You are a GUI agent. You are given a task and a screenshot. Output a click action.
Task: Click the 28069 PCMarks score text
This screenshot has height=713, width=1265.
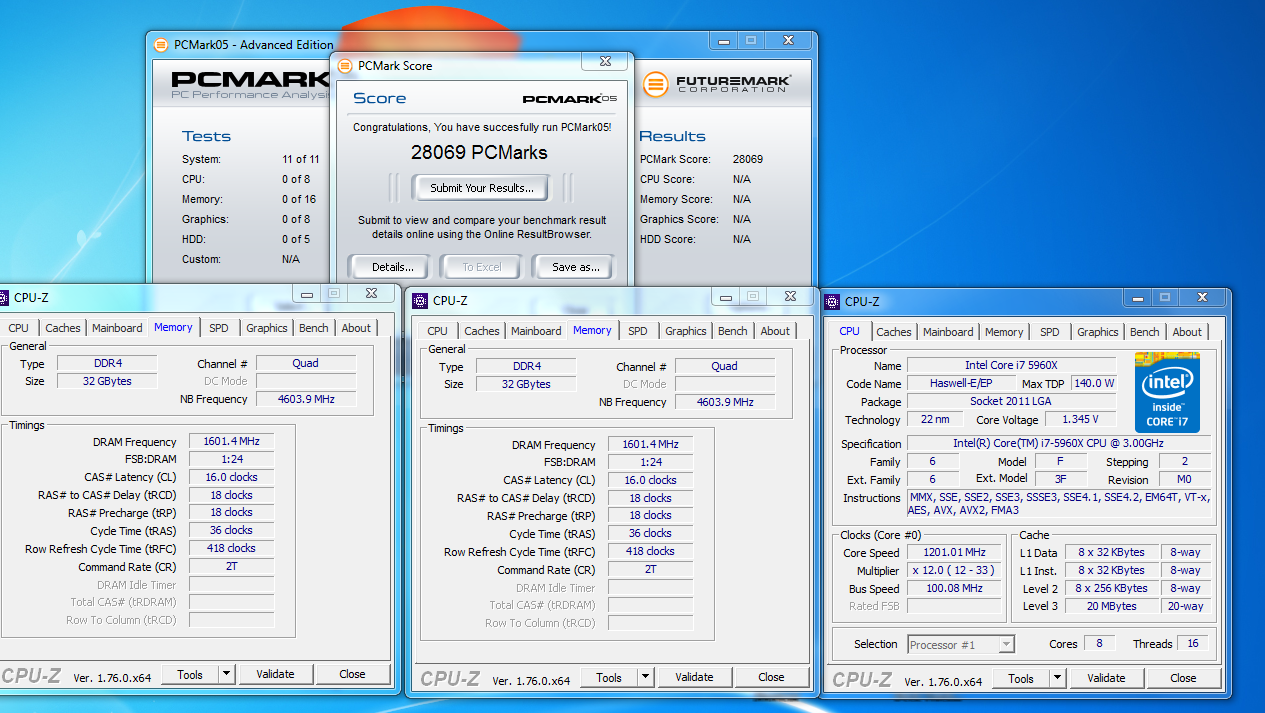click(479, 153)
